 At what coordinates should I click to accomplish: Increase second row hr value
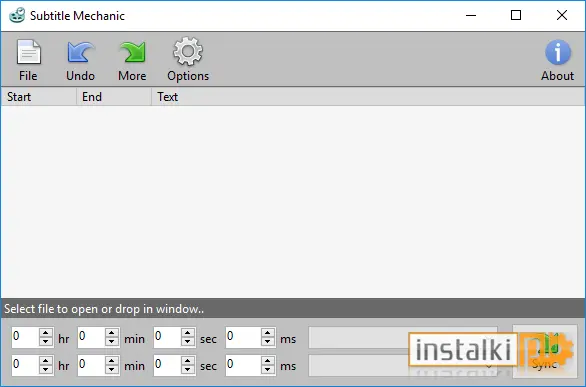tap(46, 360)
